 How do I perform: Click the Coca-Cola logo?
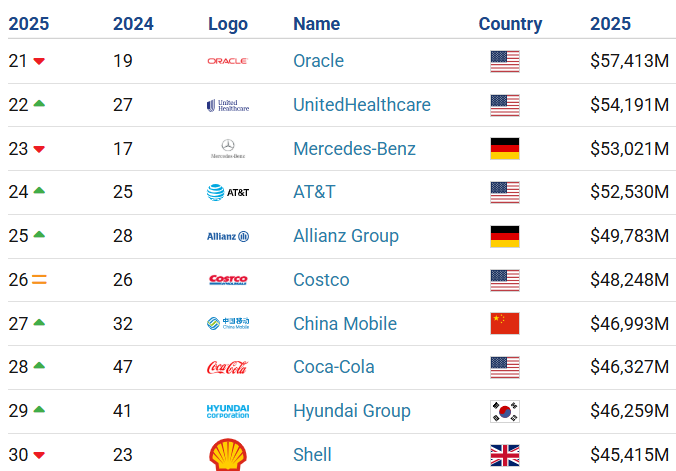tap(228, 367)
